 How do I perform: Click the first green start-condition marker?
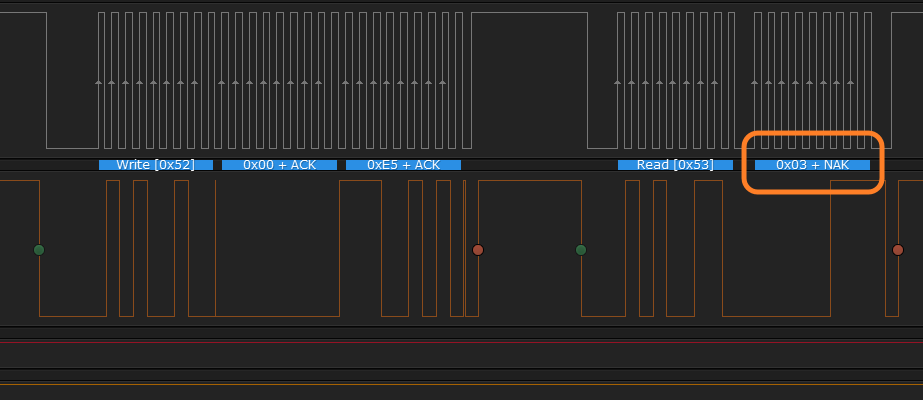(39, 250)
